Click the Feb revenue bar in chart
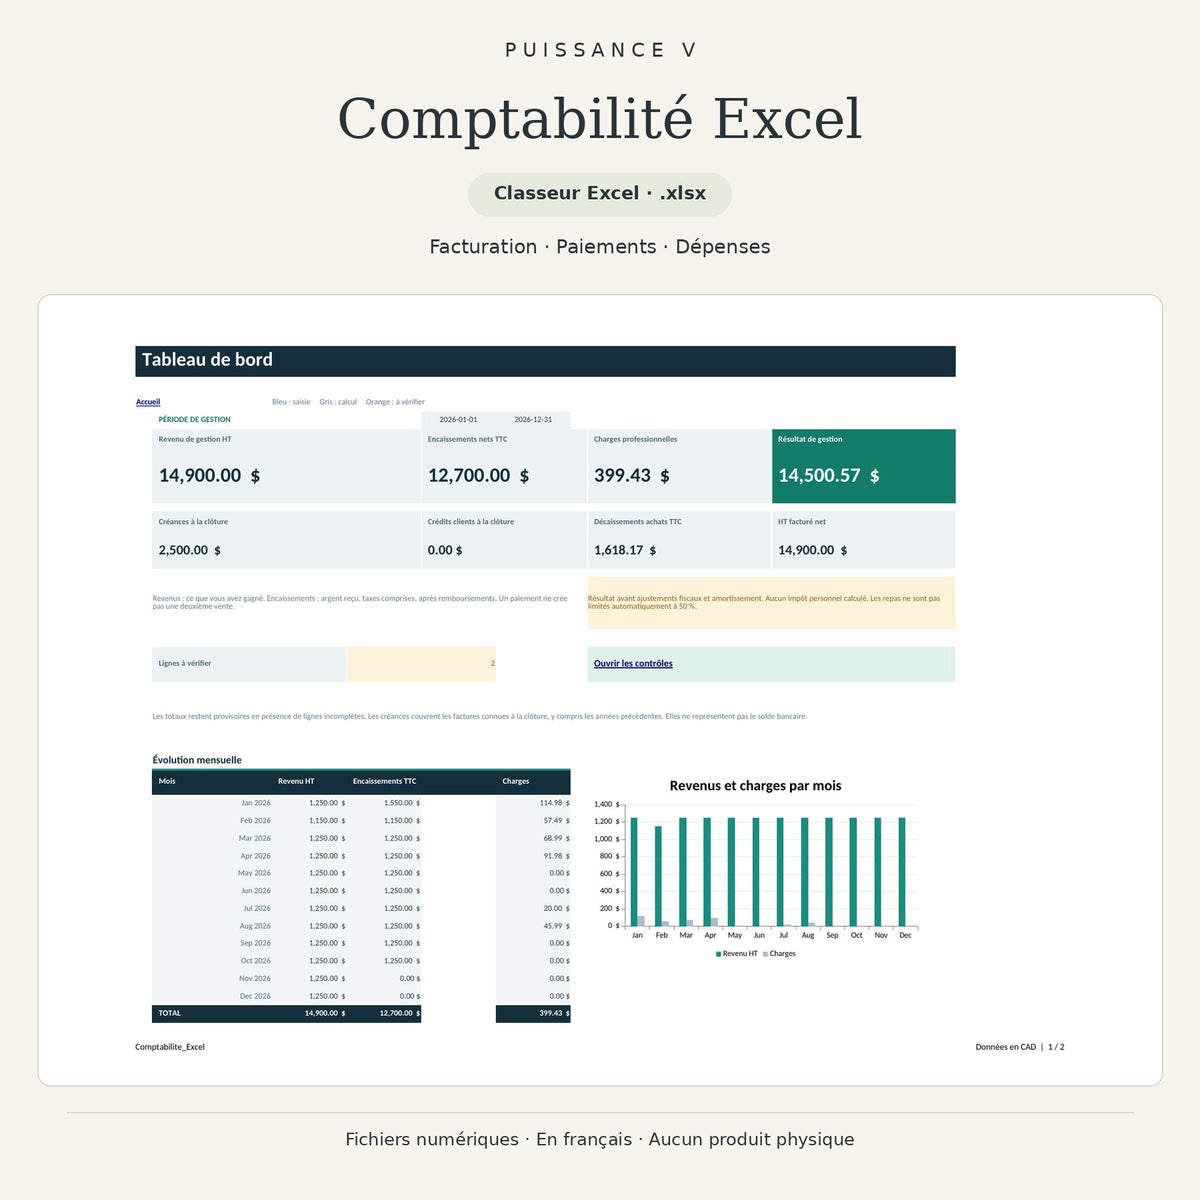The height and width of the screenshot is (1200, 1200). point(658,876)
